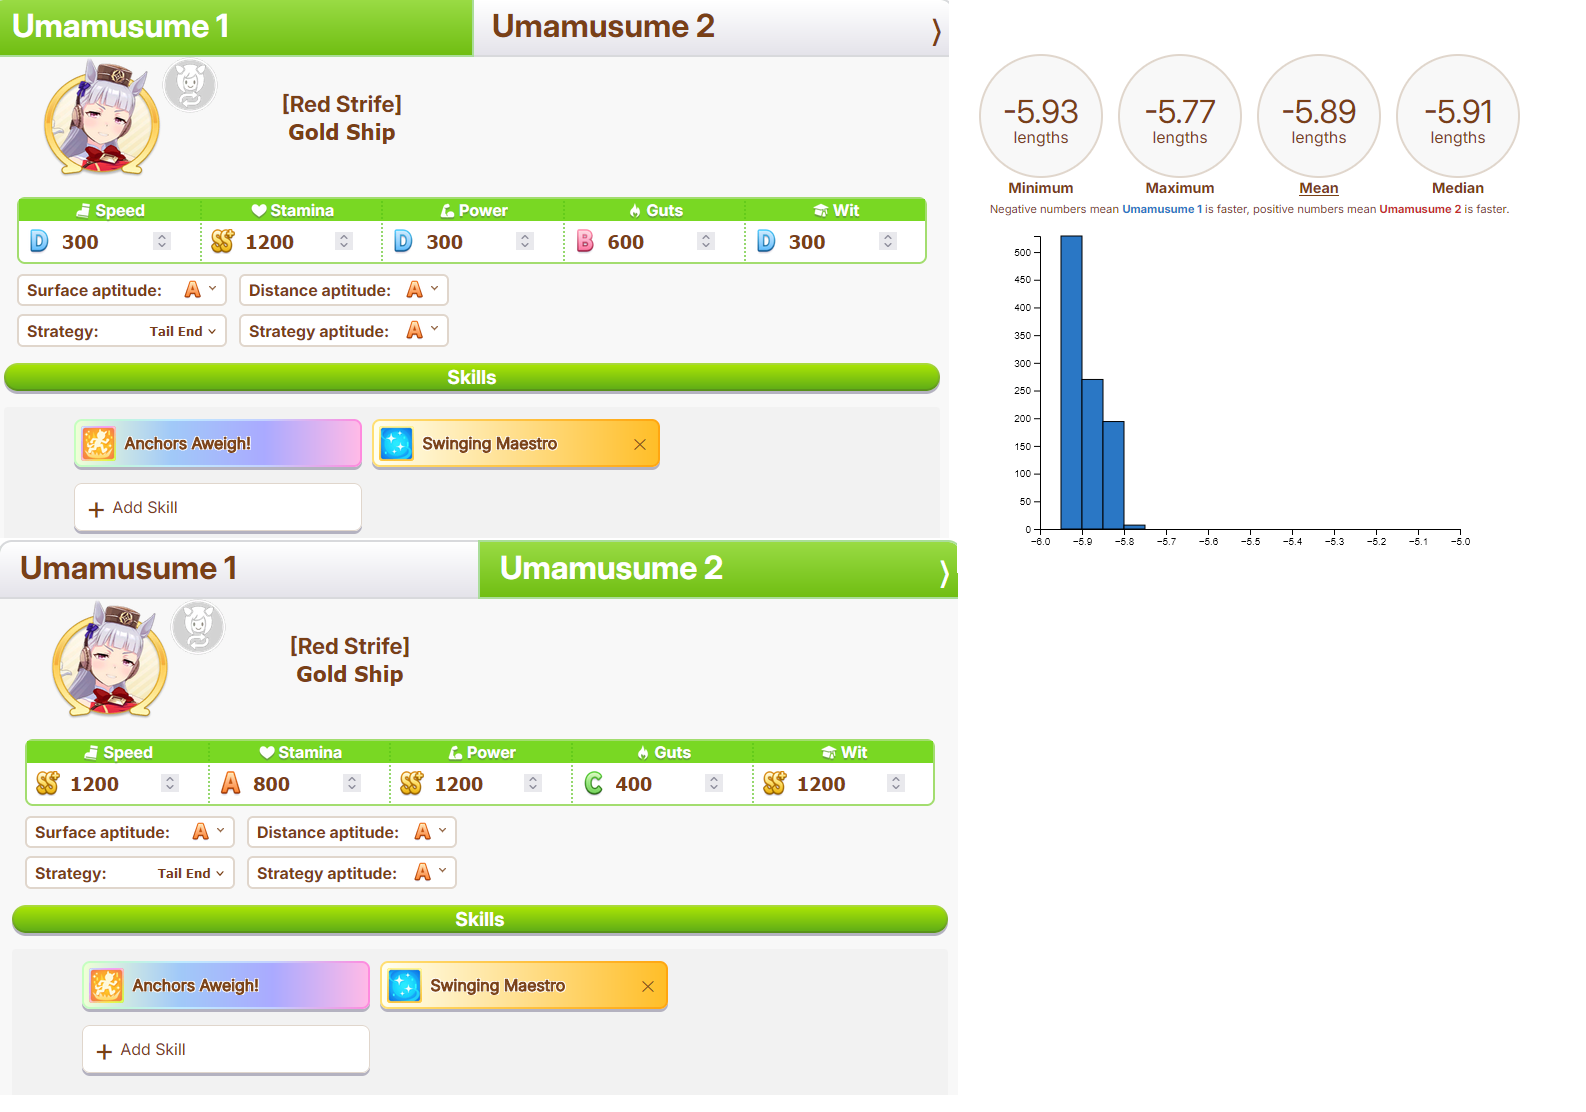The width and height of the screenshot is (1586, 1112).
Task: Click the underlined Mean label
Action: pyautogui.click(x=1319, y=188)
